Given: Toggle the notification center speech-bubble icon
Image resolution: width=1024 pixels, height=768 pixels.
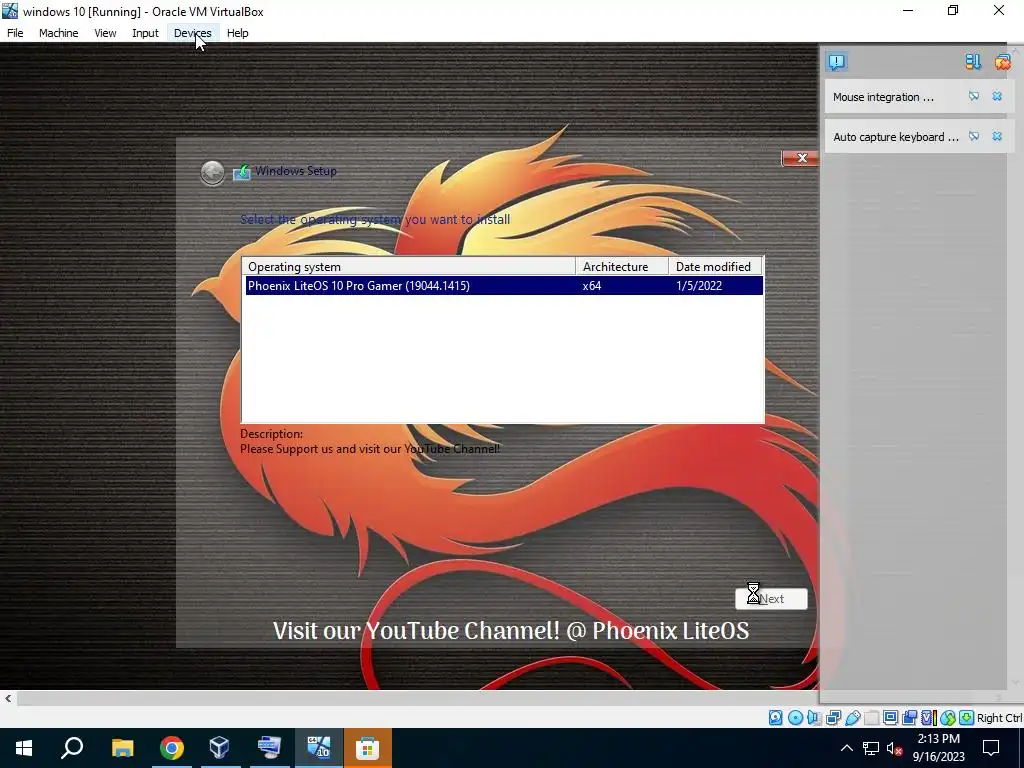Looking at the screenshot, I should [837, 62].
